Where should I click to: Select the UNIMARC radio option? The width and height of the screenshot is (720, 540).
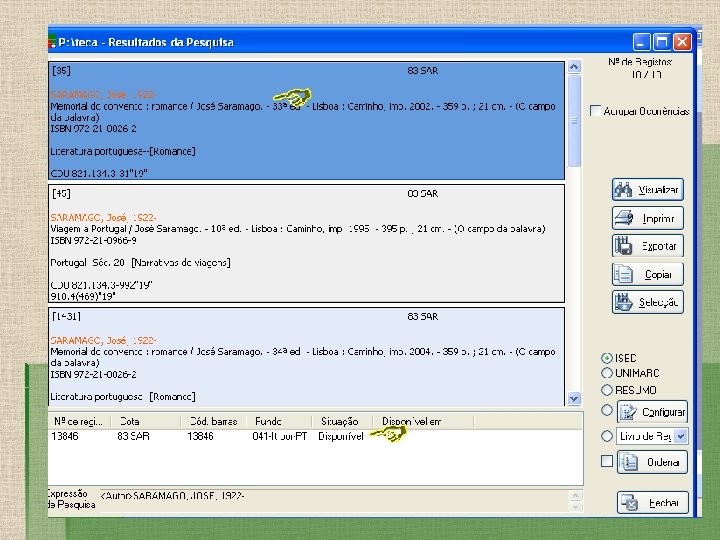coord(607,373)
